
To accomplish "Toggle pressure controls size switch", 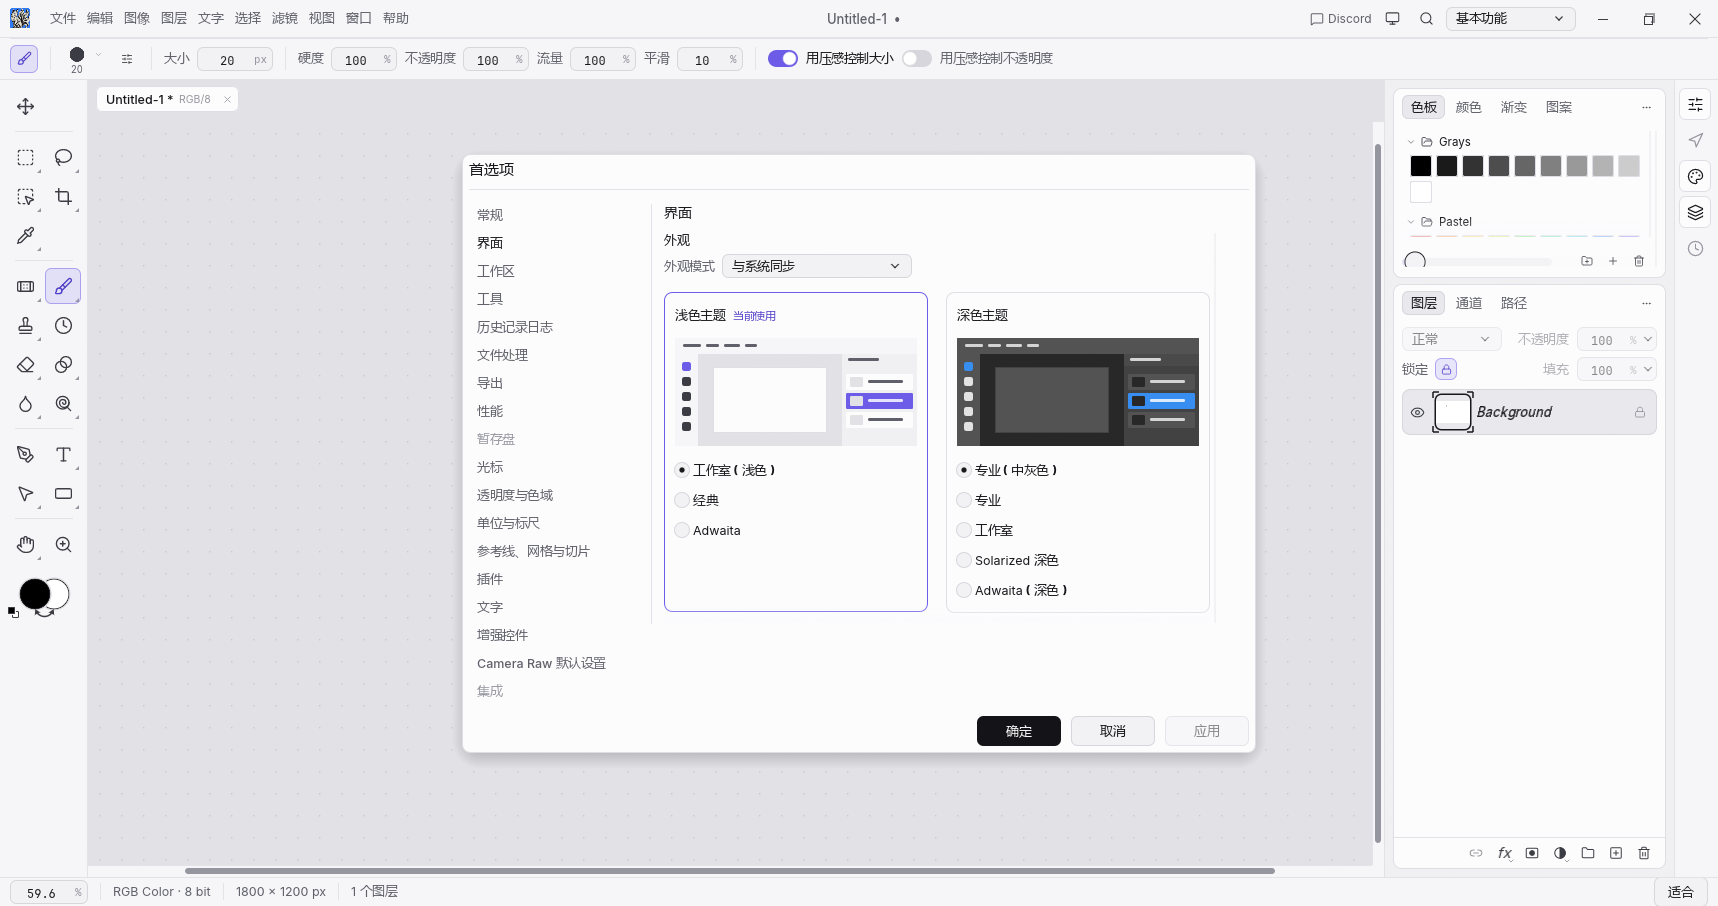I will (783, 59).
